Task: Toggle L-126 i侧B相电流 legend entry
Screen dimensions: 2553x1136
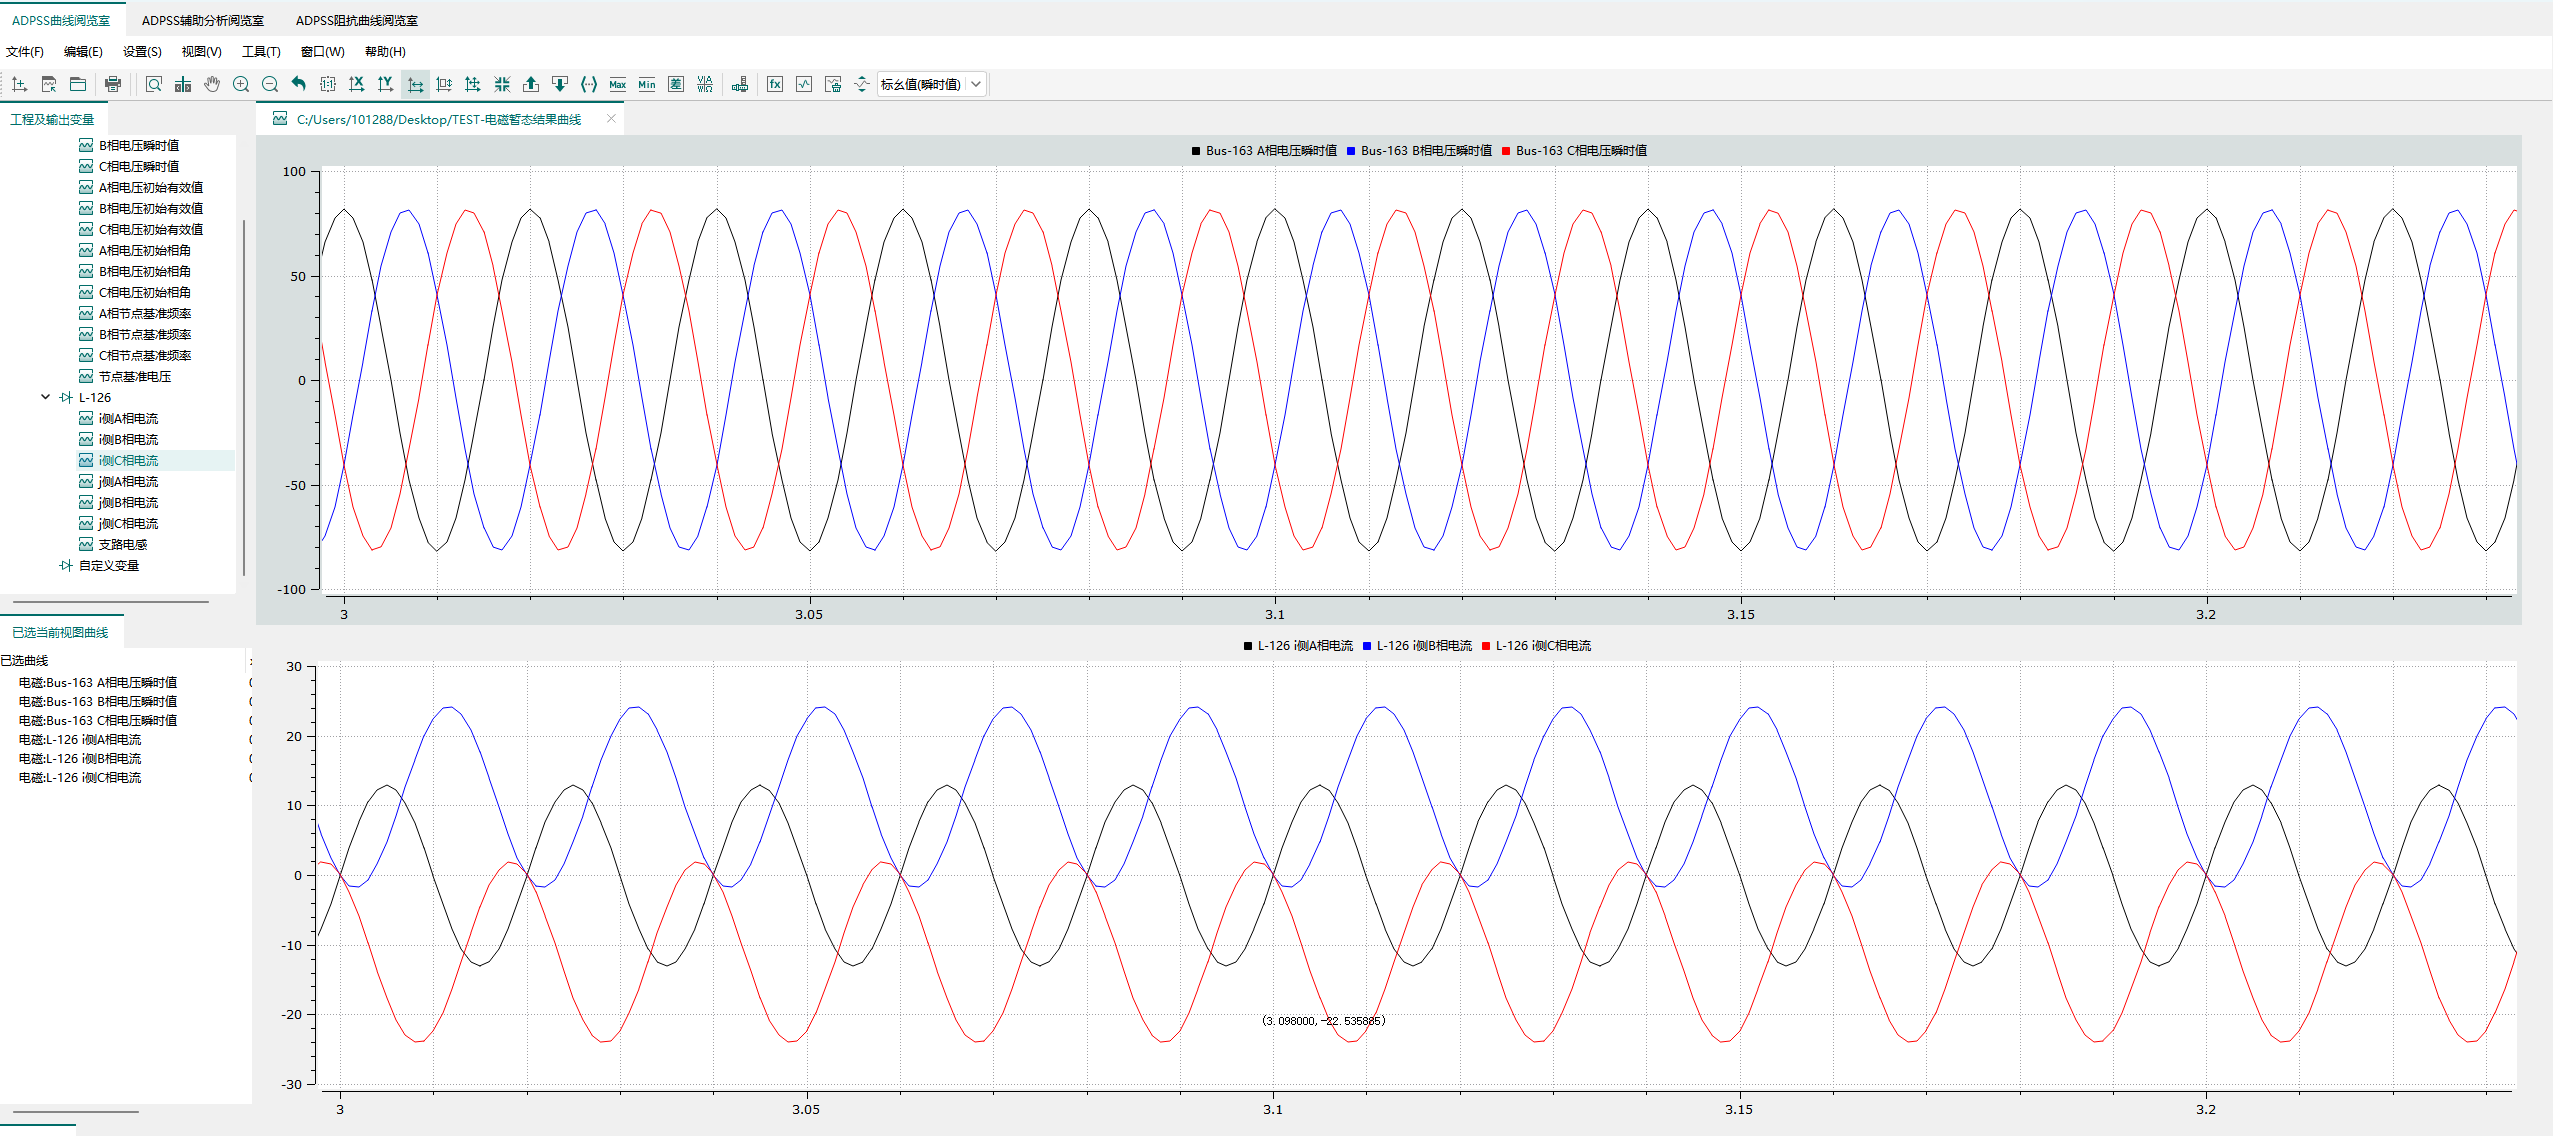Action: tap(1423, 646)
